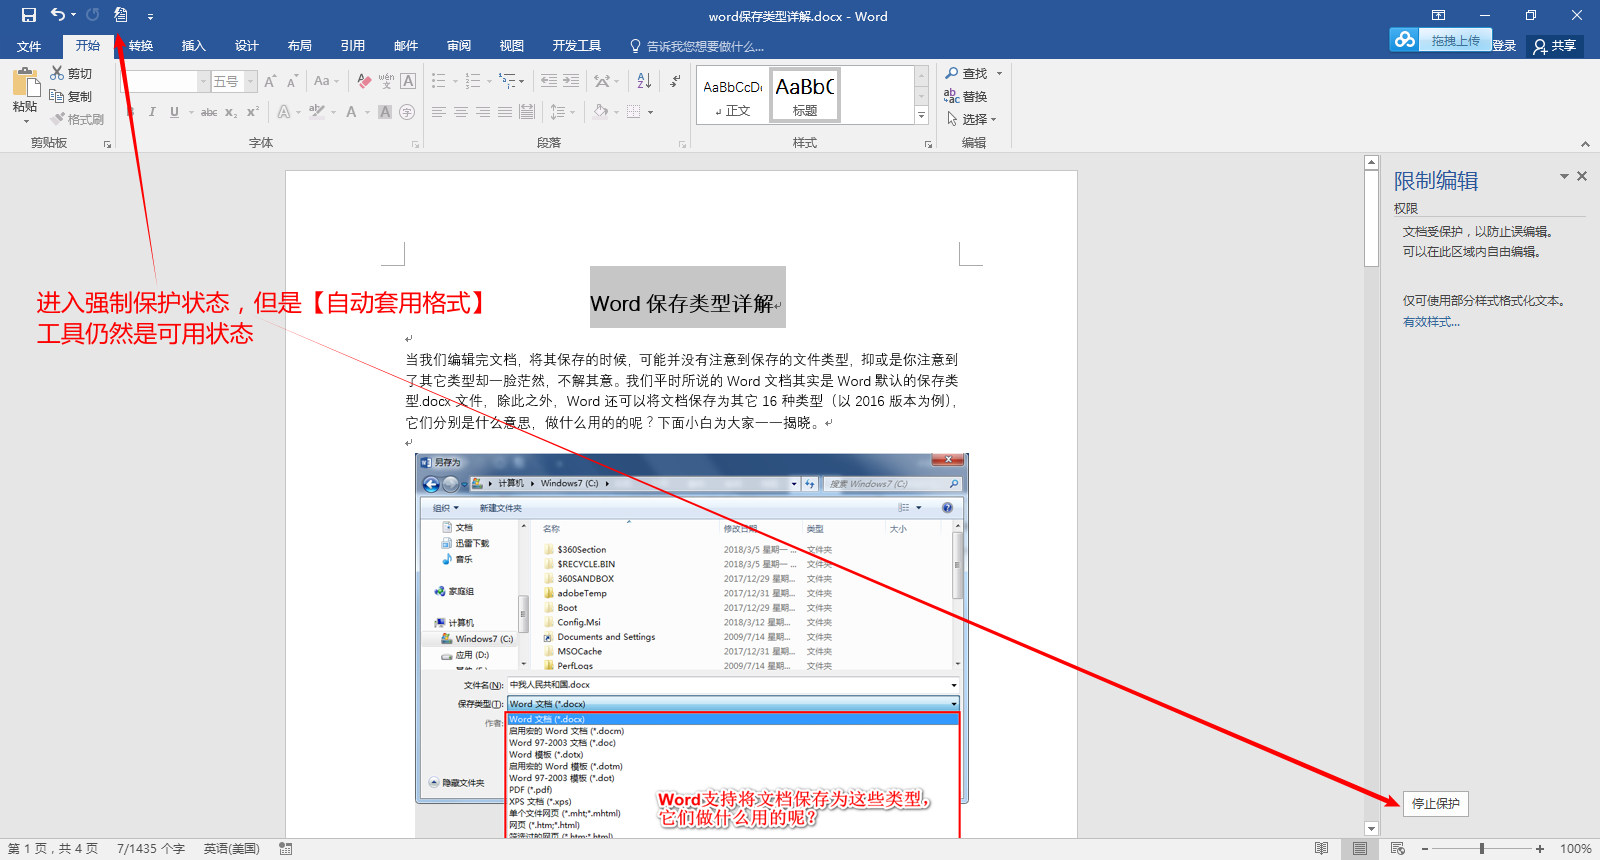
Task: Click the Stop Protection (停止保护) button
Action: (1436, 804)
